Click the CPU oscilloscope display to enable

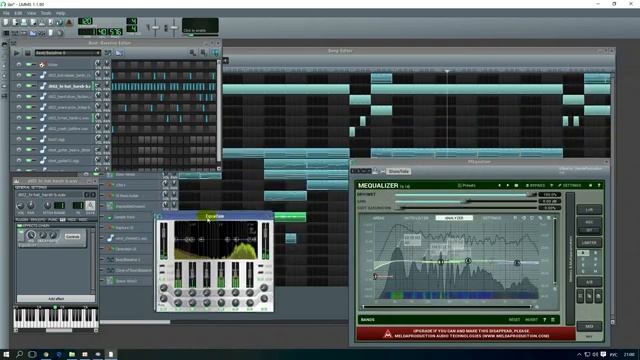(x=200, y=26)
